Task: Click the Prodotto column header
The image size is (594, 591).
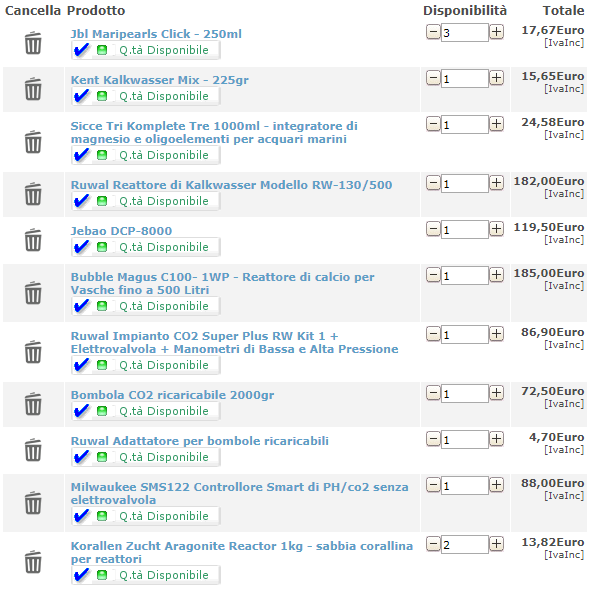Action: point(96,11)
